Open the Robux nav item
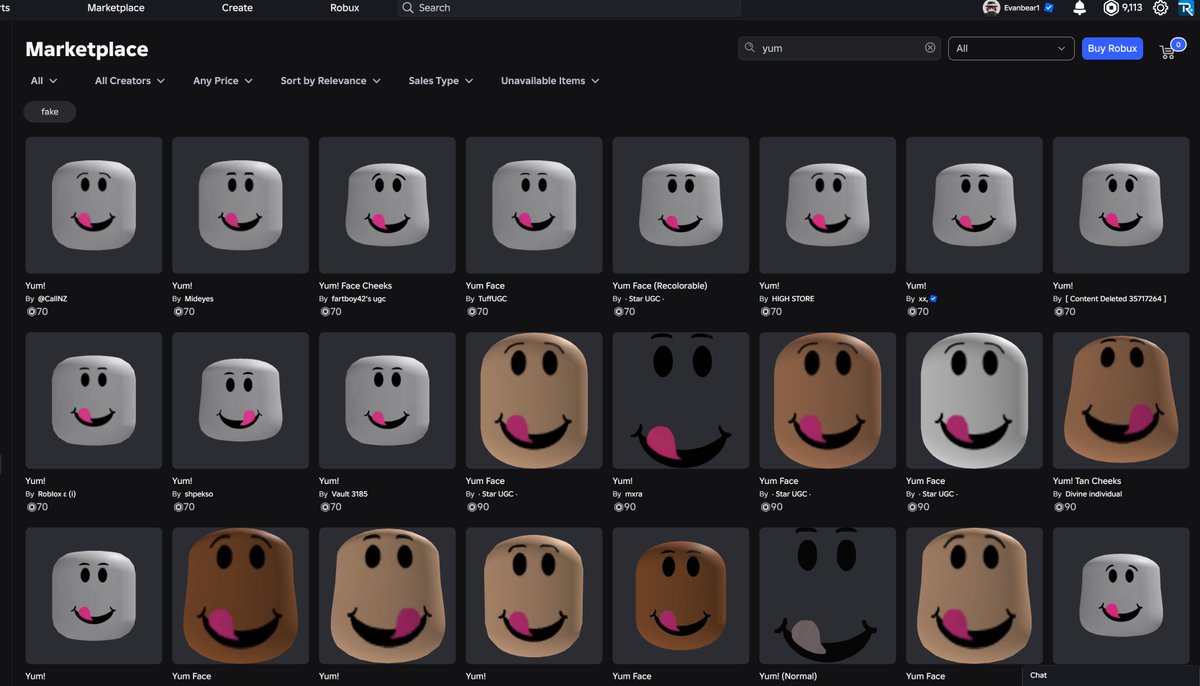1200x686 pixels. pyautogui.click(x=344, y=8)
